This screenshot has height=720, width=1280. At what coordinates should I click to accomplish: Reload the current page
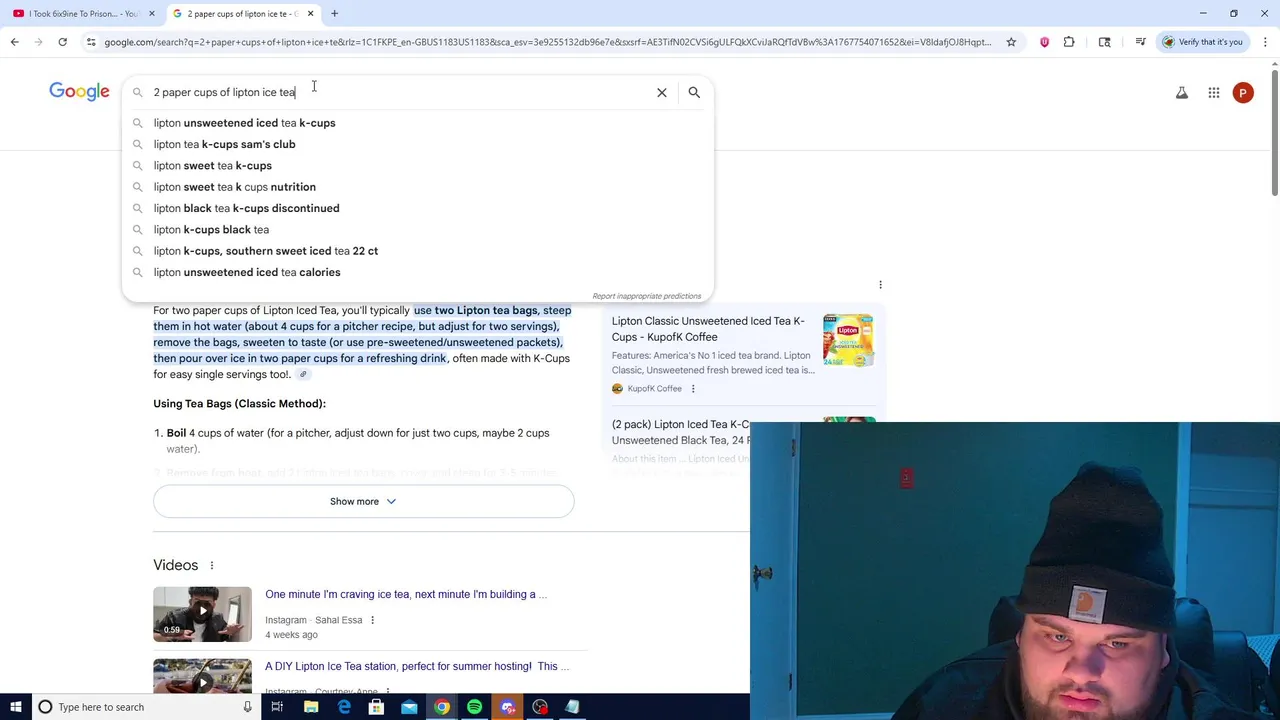(x=62, y=42)
